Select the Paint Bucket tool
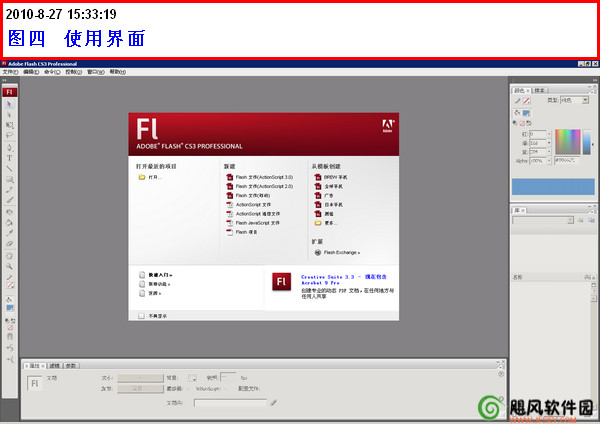This screenshot has width=600, height=424. 9,222
